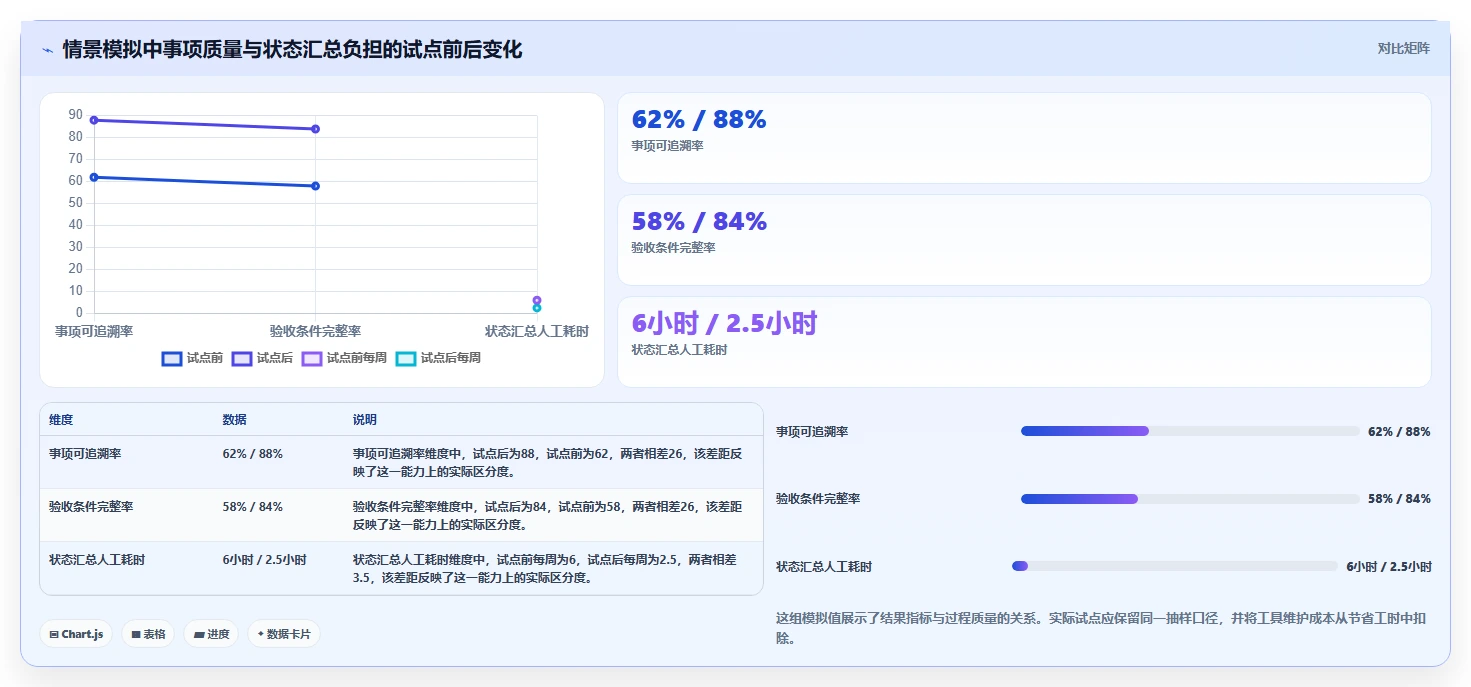
Task: Click the 6小时 / 2.5小时 table cell
Action: click(264, 560)
